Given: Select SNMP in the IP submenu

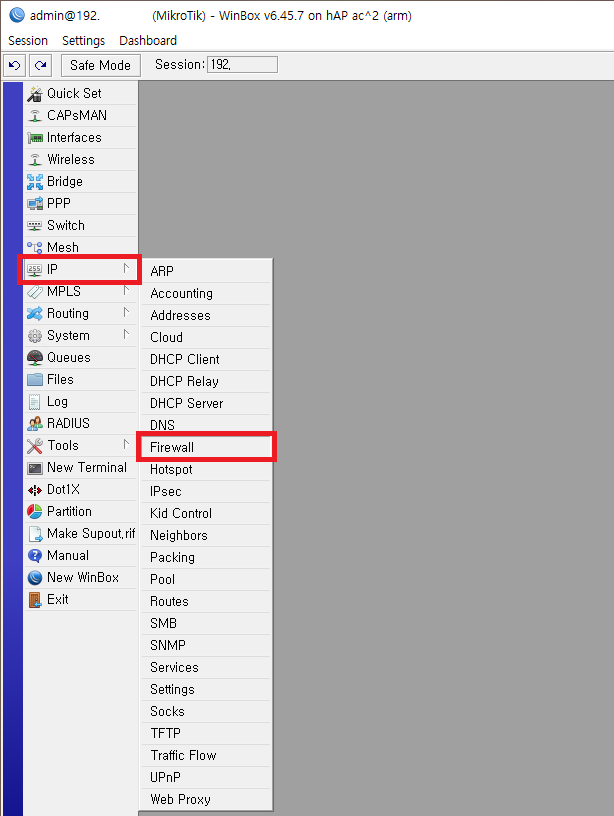Looking at the screenshot, I should 206,645.
